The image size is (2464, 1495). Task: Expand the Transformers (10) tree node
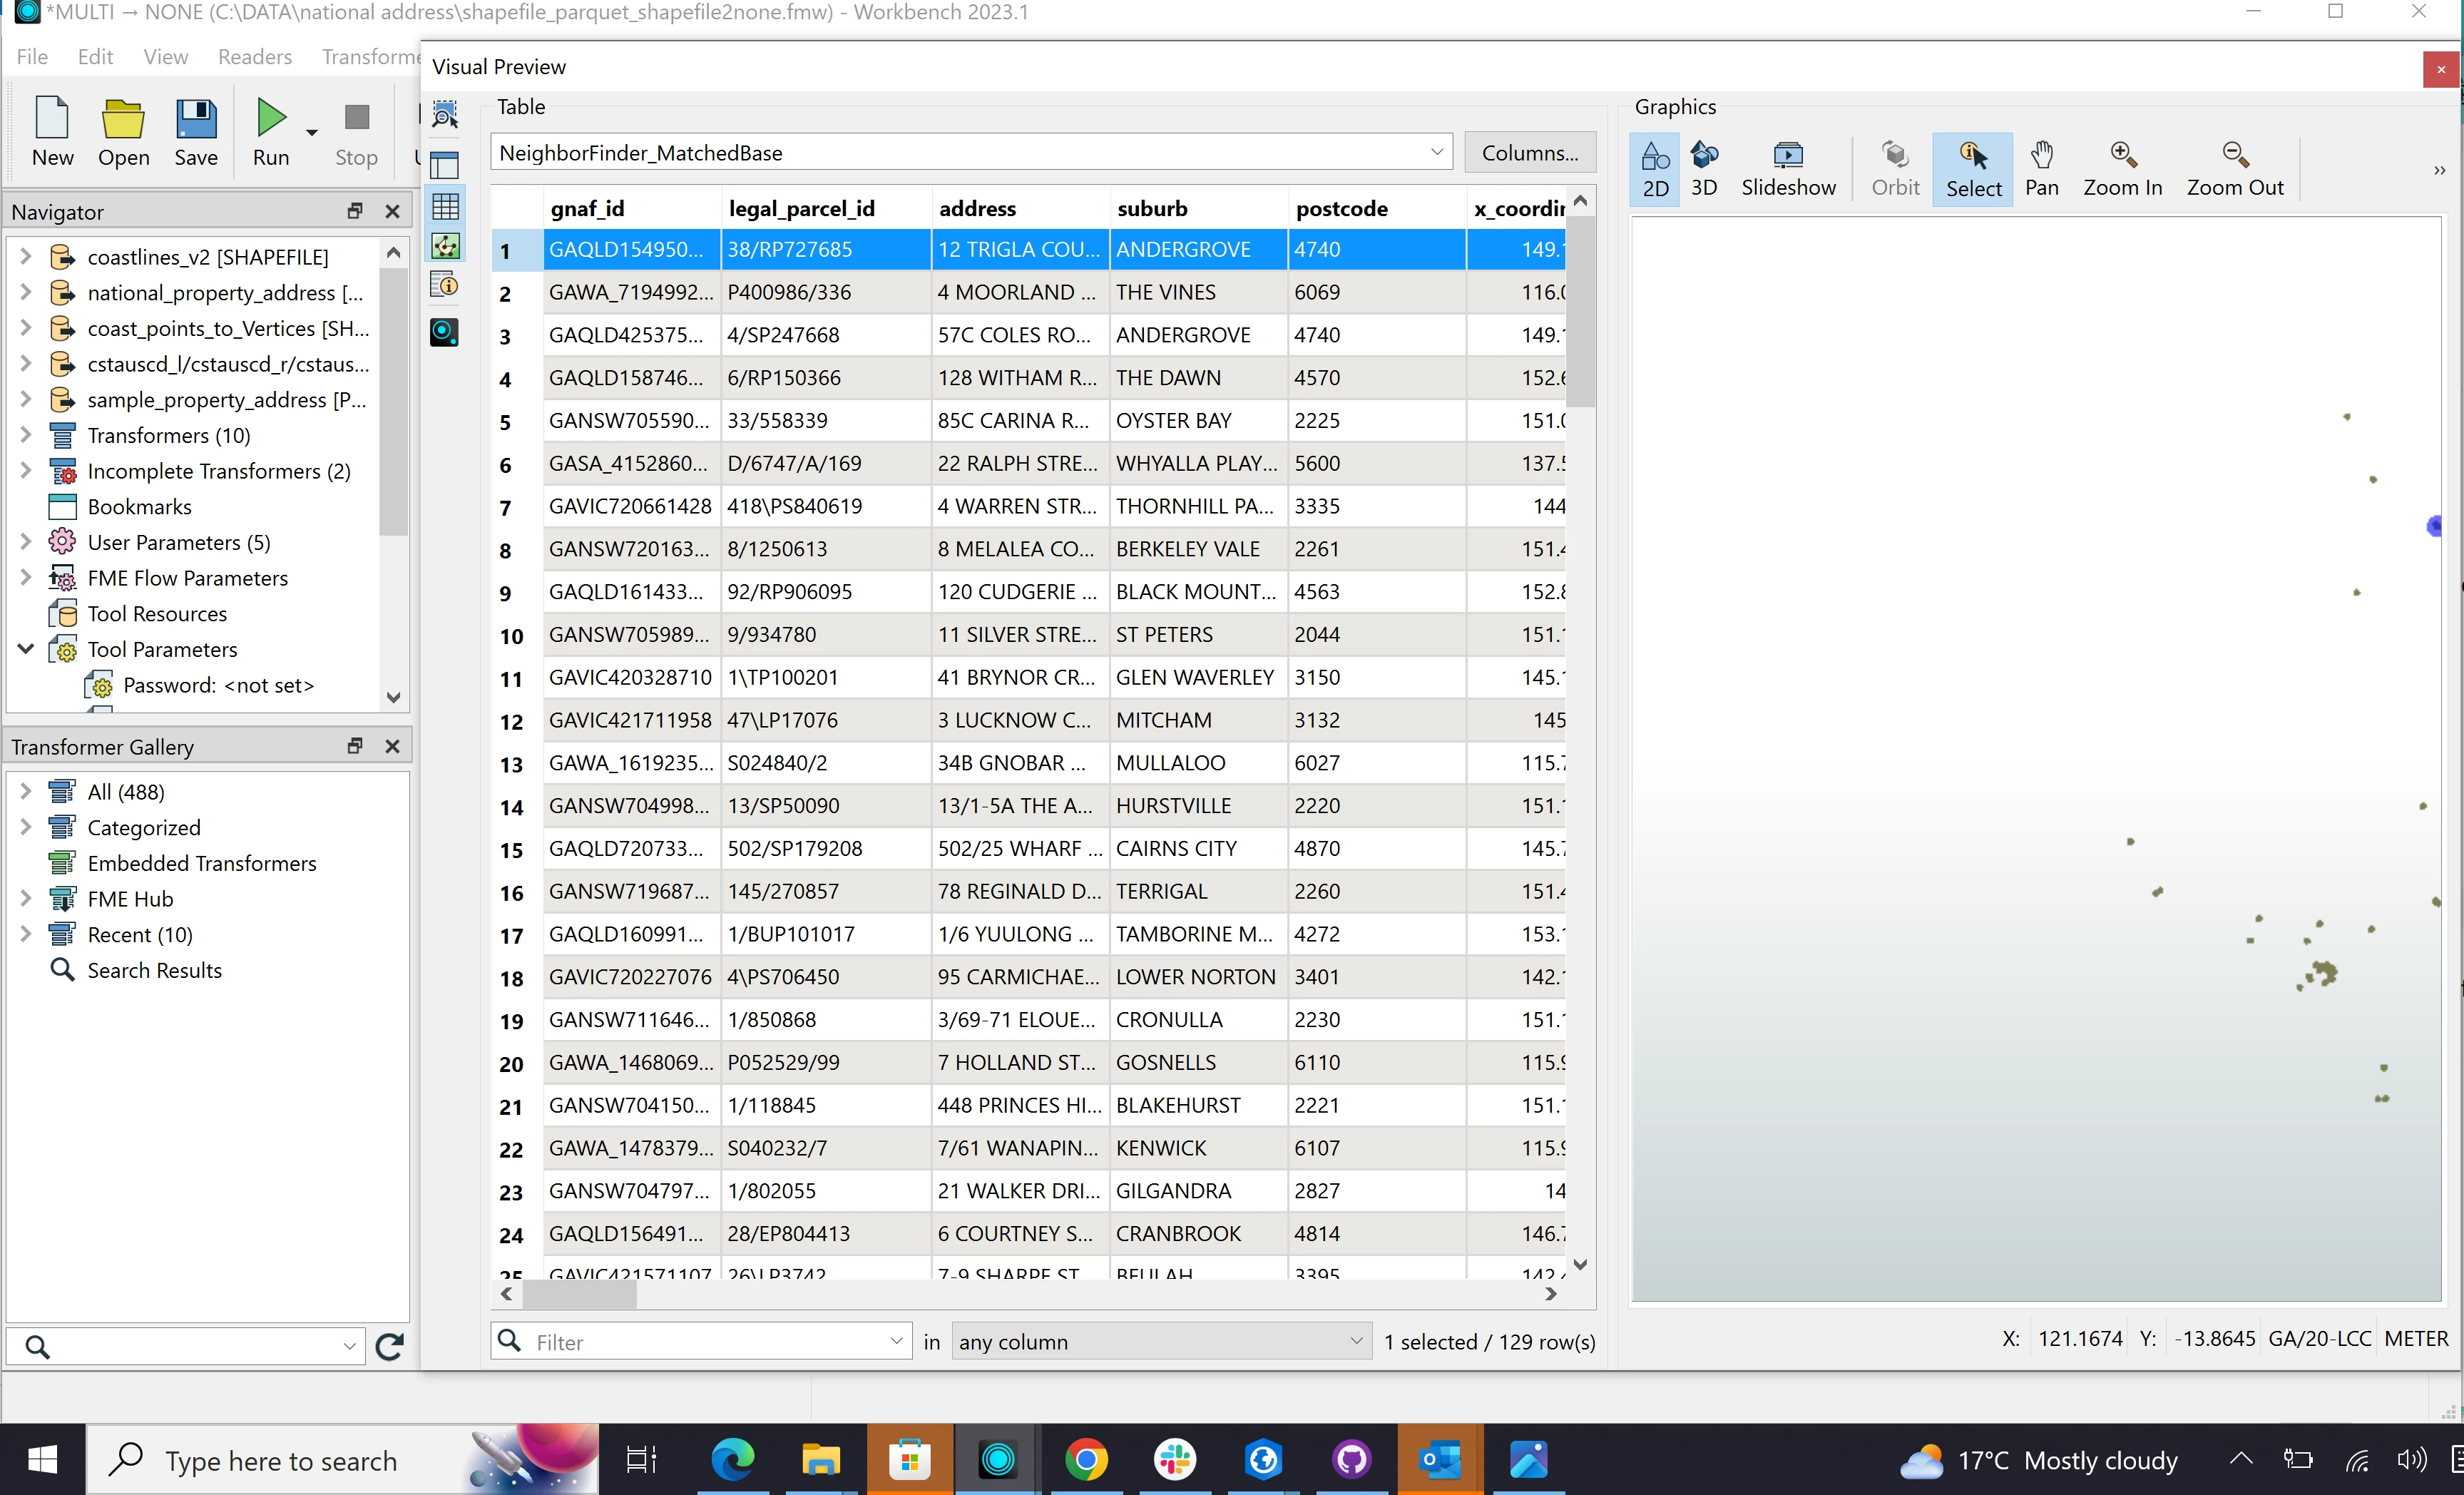click(26, 435)
